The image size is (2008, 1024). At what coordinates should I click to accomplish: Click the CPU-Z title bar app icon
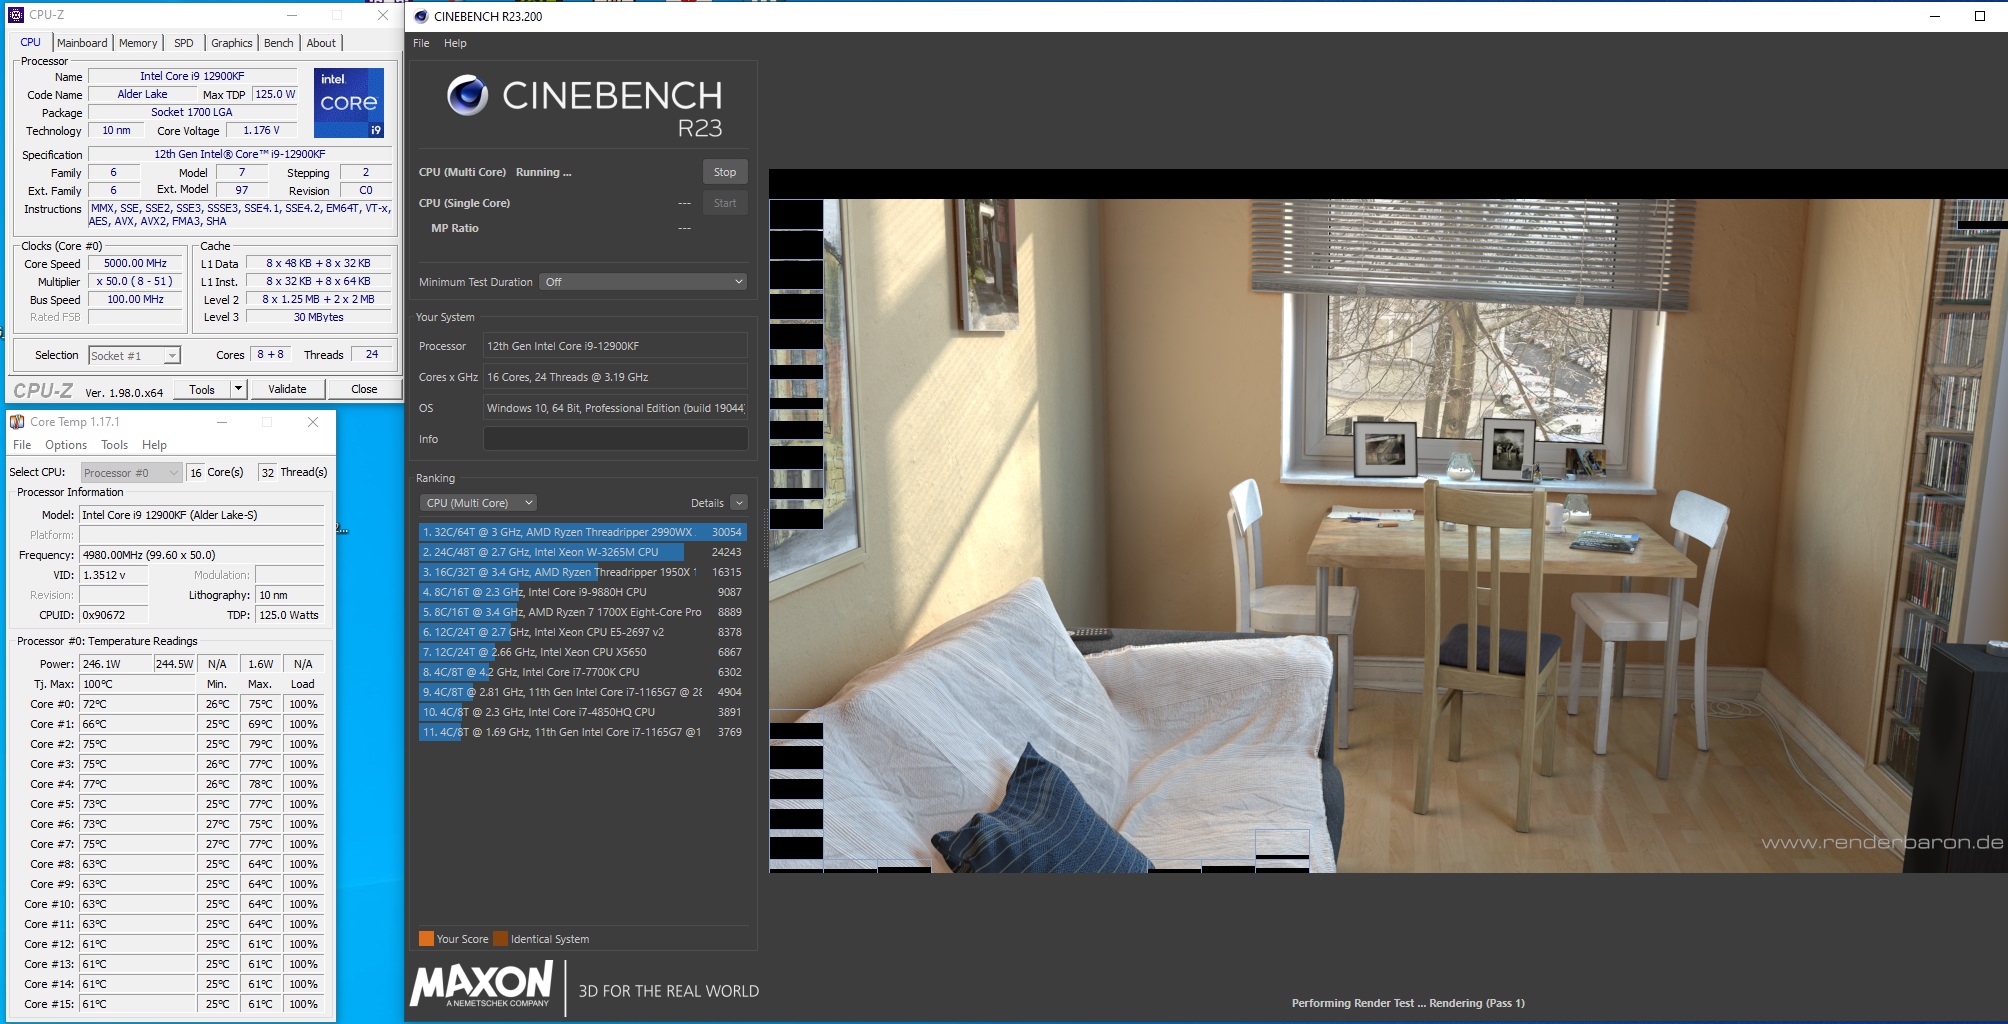pos(15,15)
